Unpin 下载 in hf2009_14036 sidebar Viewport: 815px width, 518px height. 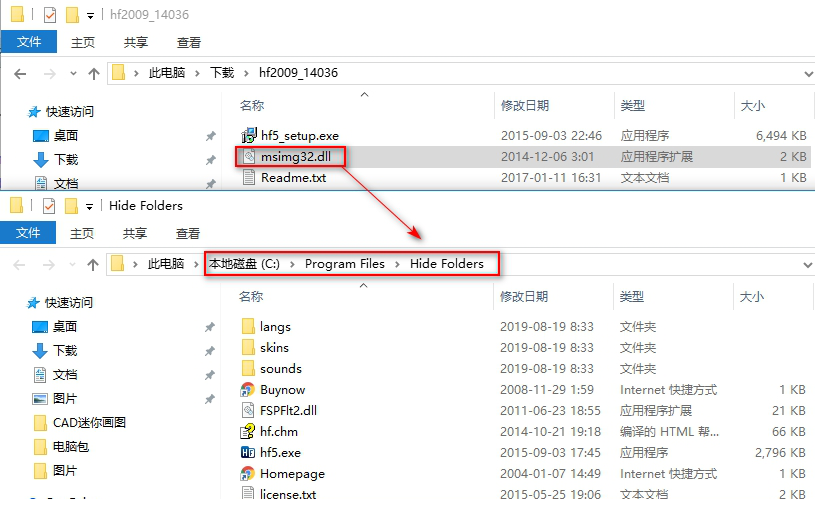pyautogui.click(x=211, y=160)
